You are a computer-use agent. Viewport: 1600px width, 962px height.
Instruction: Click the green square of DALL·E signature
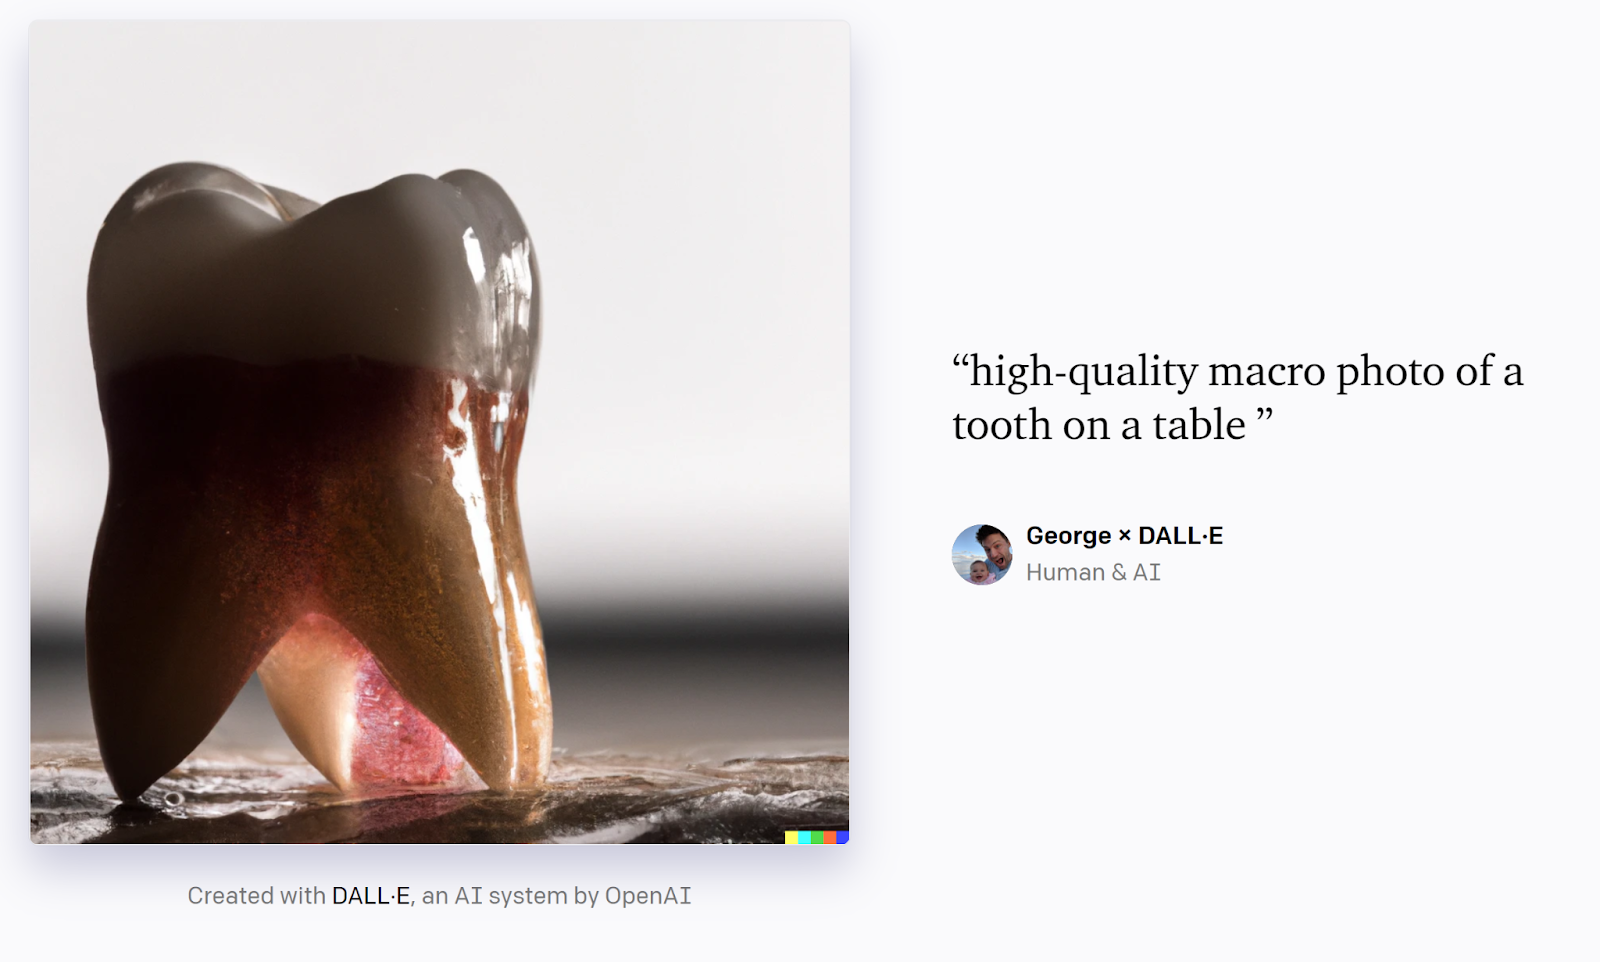[817, 837]
